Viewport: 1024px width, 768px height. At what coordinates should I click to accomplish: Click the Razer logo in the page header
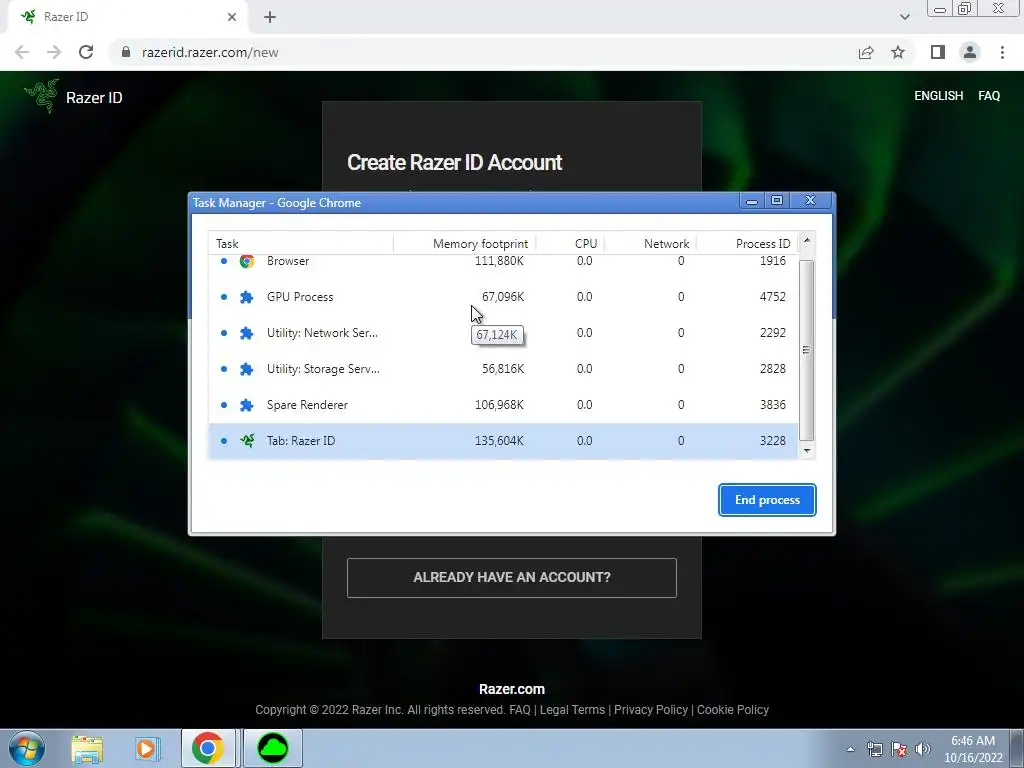coord(42,97)
